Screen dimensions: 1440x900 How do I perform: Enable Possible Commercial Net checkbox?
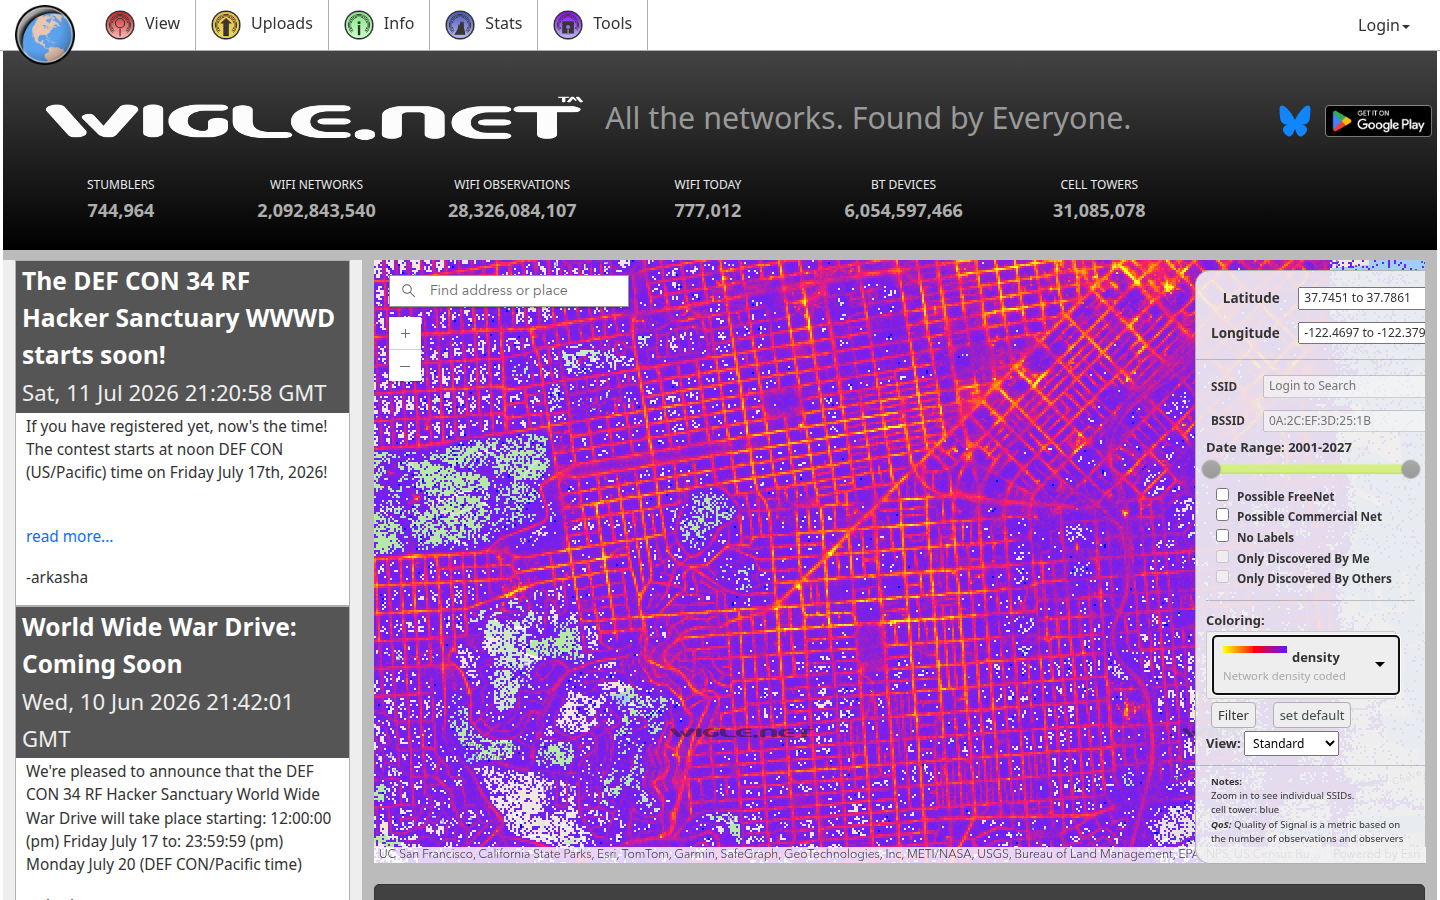pyautogui.click(x=1222, y=515)
